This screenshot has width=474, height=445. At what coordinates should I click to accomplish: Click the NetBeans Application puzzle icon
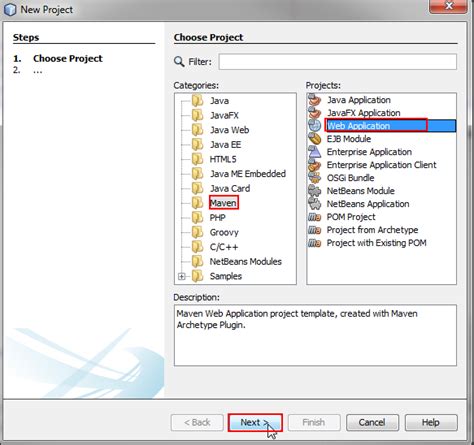pos(314,204)
